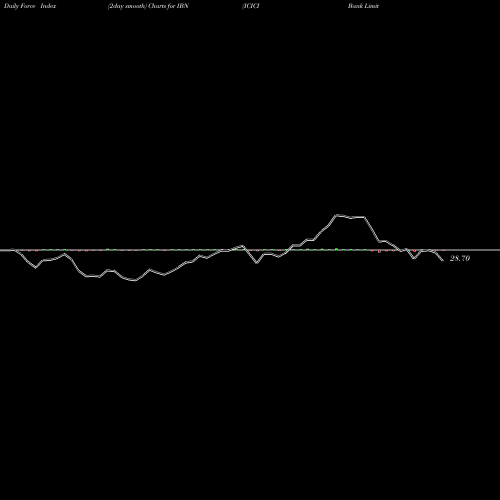
Task: Click the 'Daily Force Index' title text
Action: pos(30,6)
